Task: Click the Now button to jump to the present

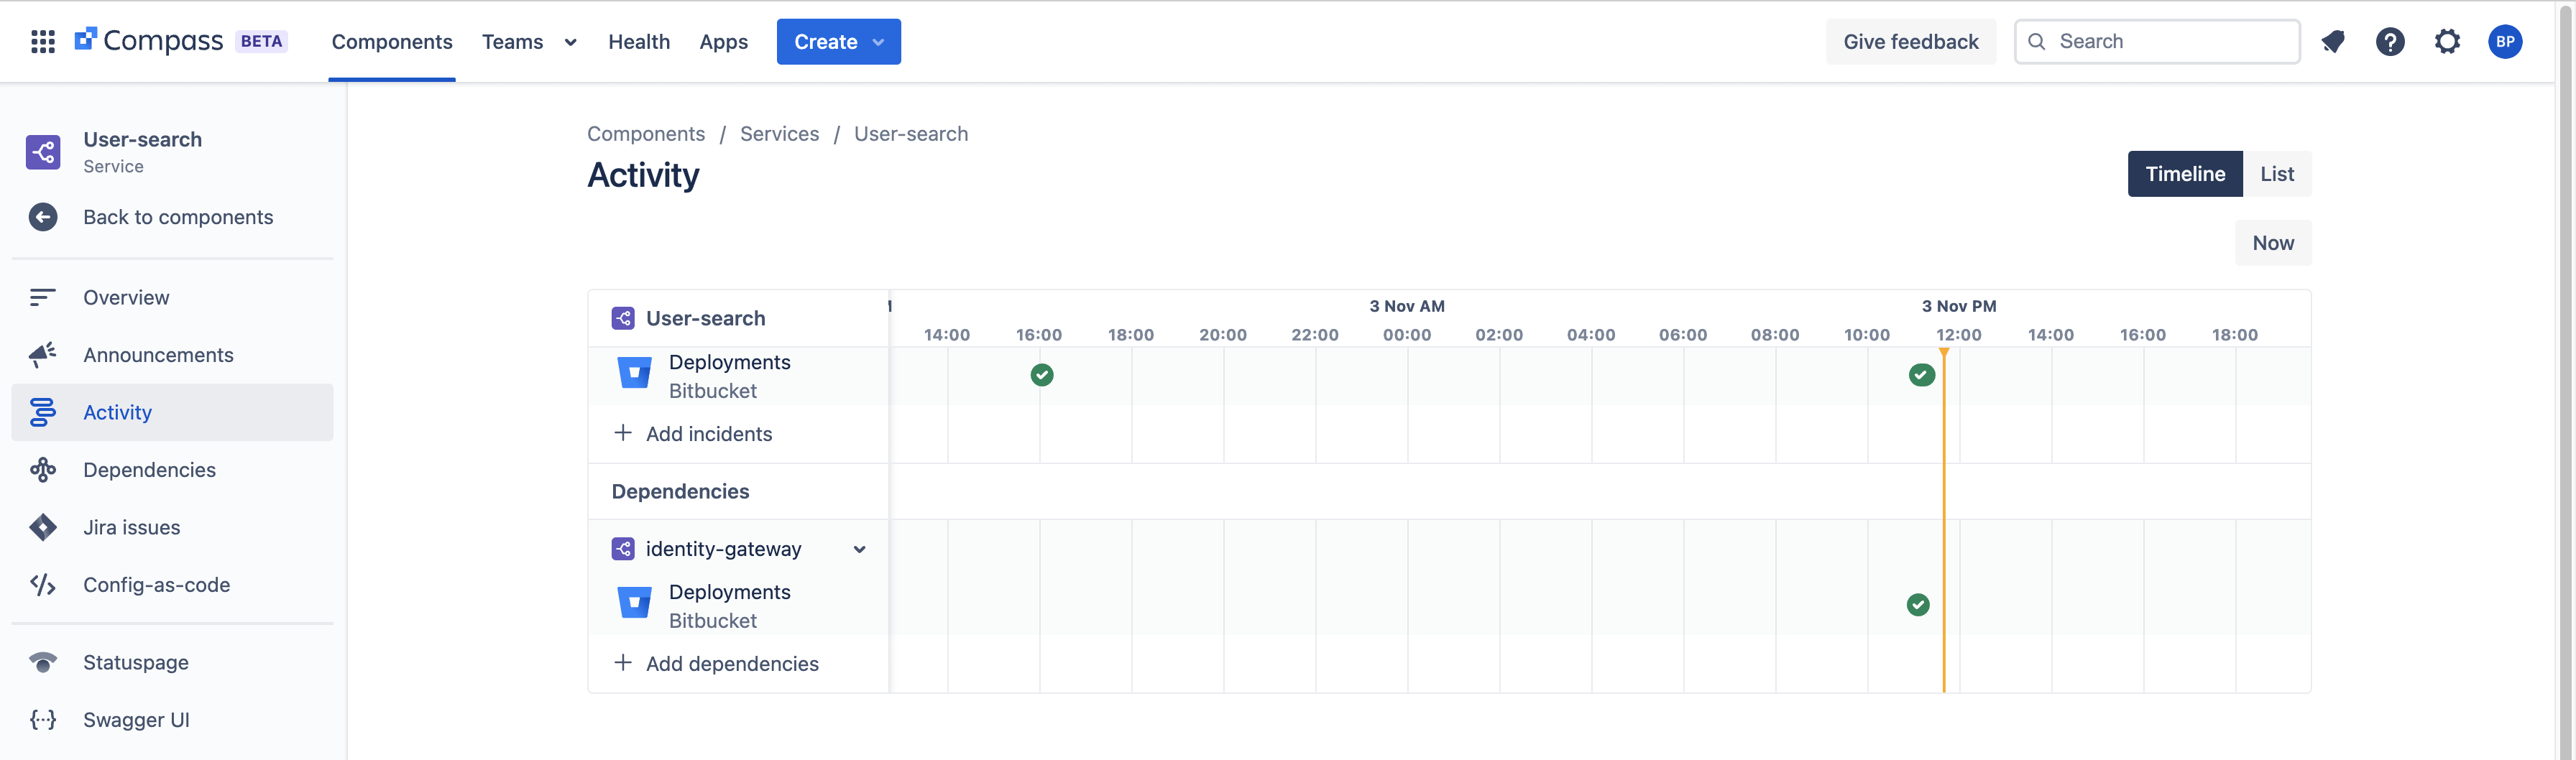Action: pos(2272,243)
